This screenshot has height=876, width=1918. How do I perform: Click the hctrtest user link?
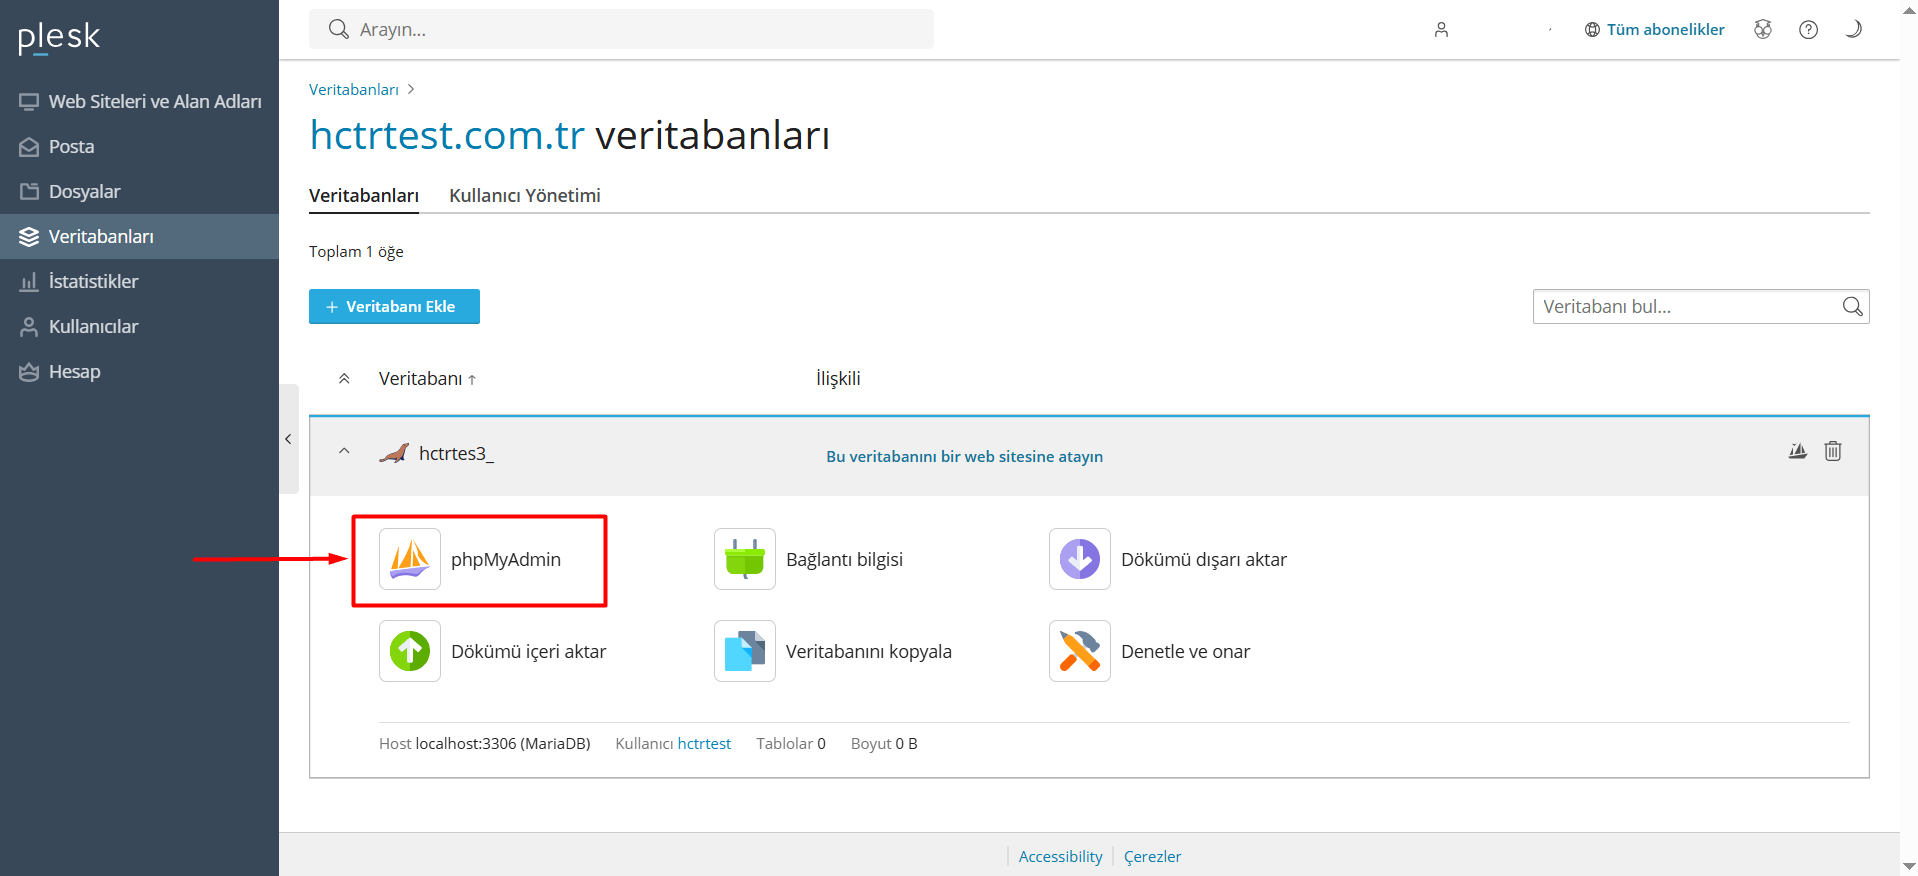pos(704,743)
